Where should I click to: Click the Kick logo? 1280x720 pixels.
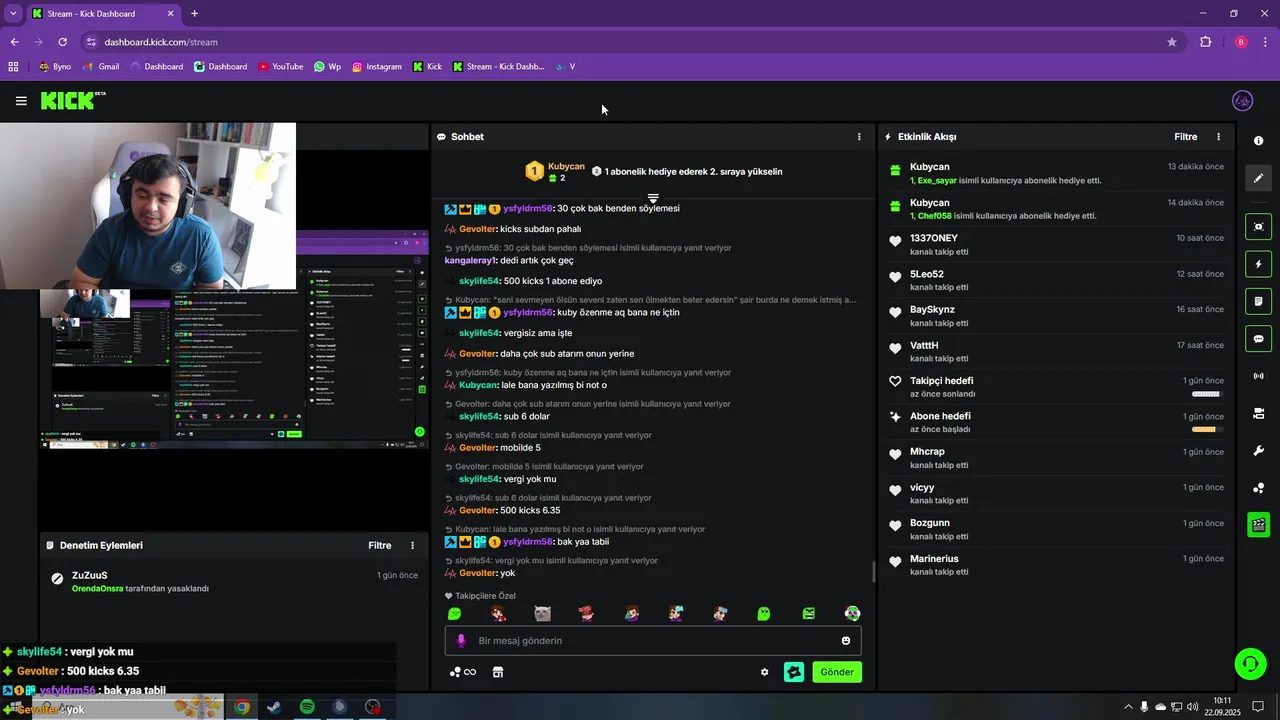click(x=73, y=100)
